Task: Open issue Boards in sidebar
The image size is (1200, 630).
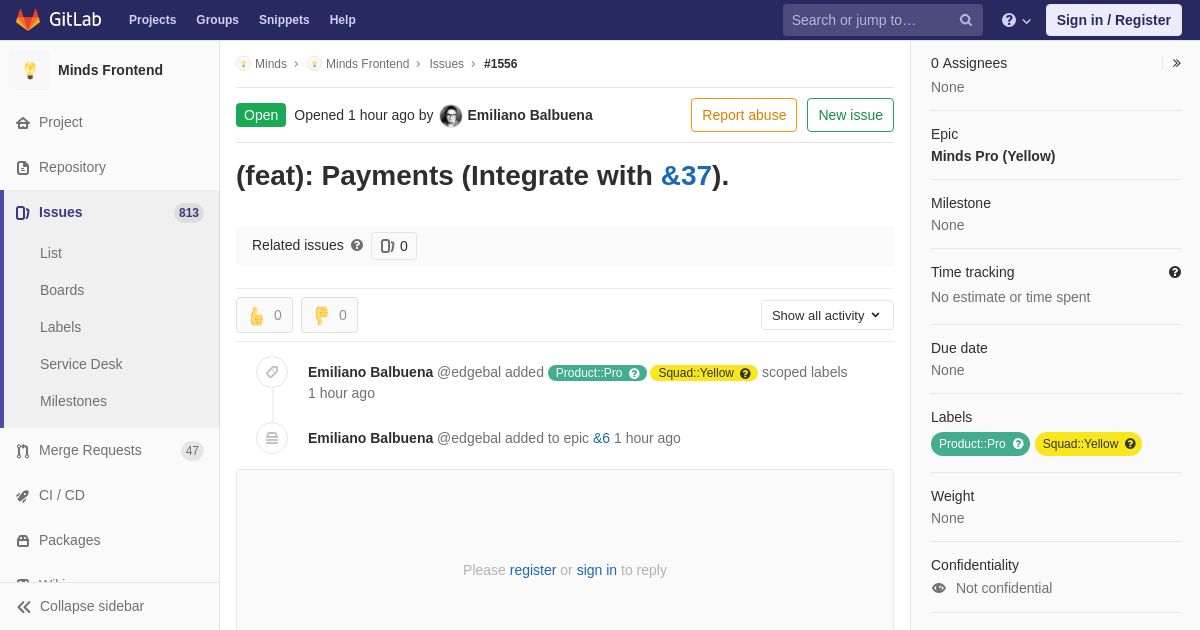Action: pyautogui.click(x=62, y=290)
